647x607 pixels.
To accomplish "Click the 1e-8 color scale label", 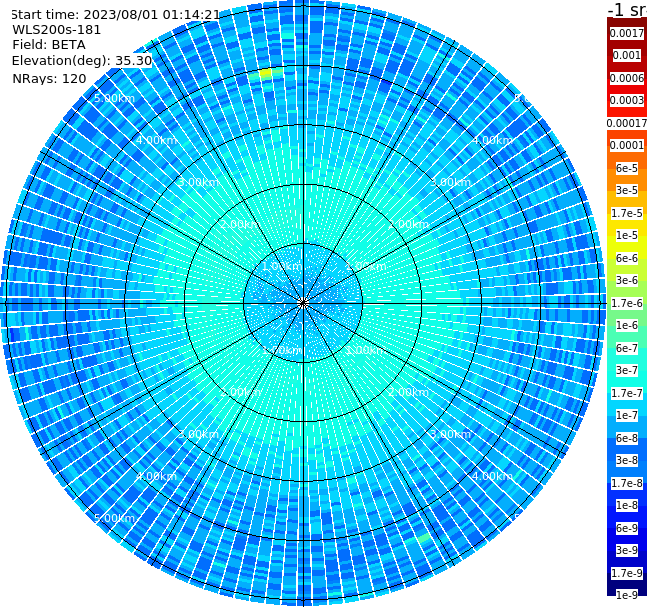I will tap(627, 505).
